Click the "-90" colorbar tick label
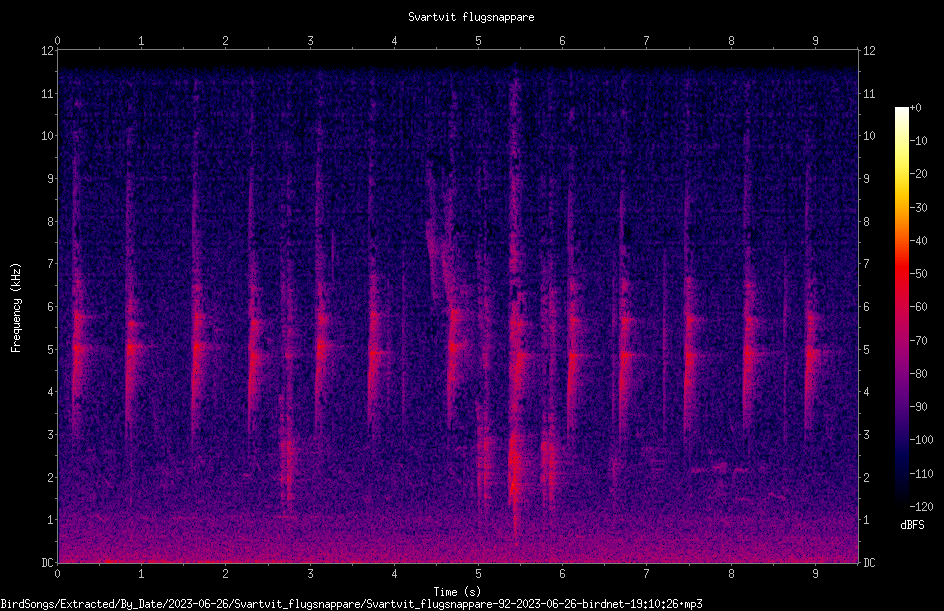The width and height of the screenshot is (944, 611). pyautogui.click(x=919, y=407)
